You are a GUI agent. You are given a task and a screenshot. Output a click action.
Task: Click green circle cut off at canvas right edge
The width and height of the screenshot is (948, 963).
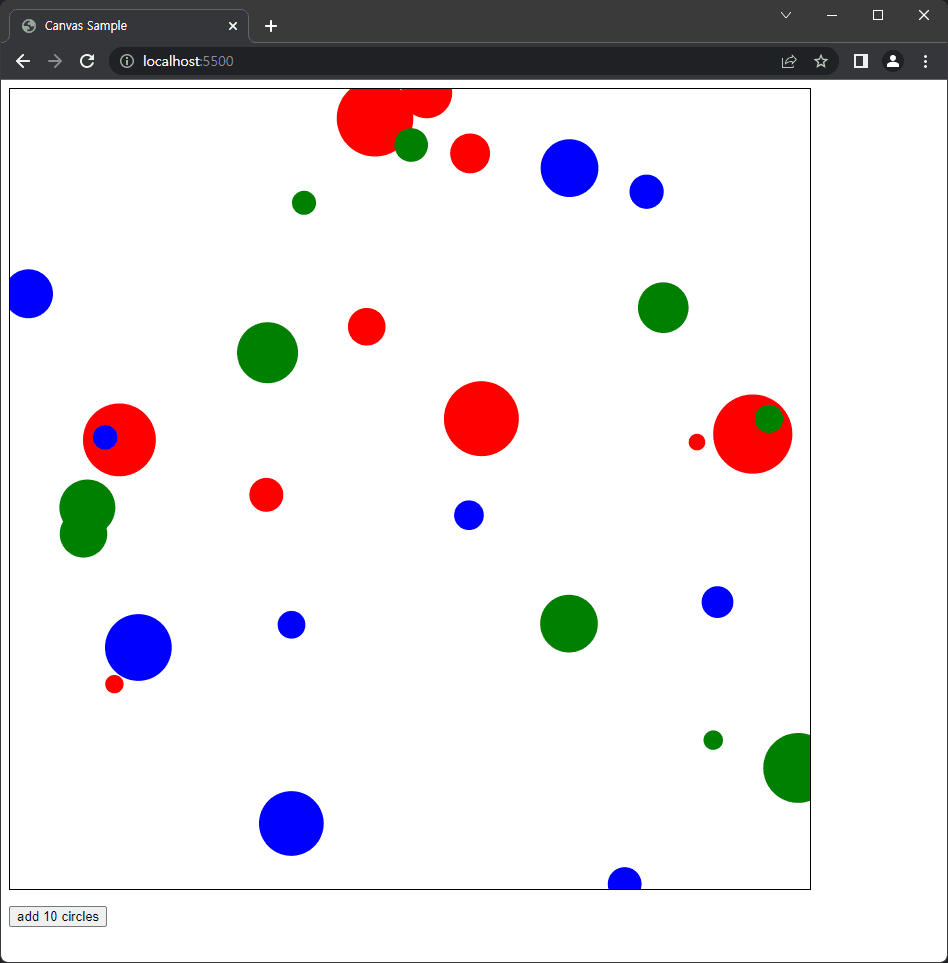792,768
